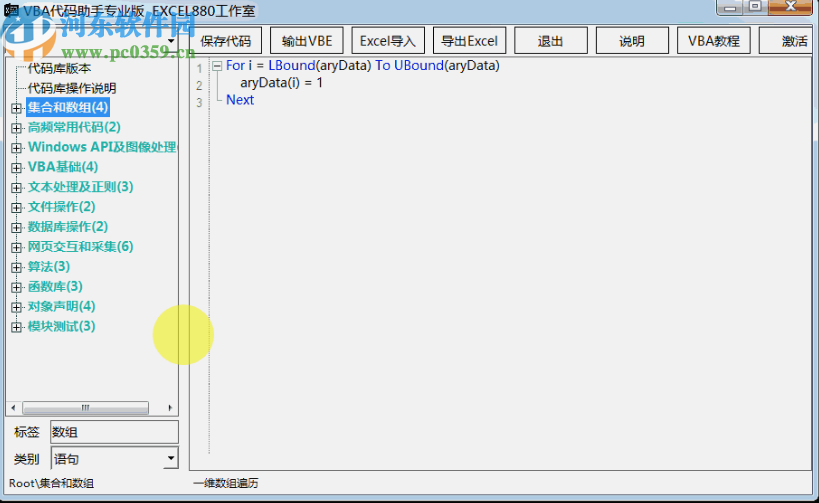Screen dimensions: 819x503
Task: Expand the 对象声明(4) node
Action: click(16, 307)
